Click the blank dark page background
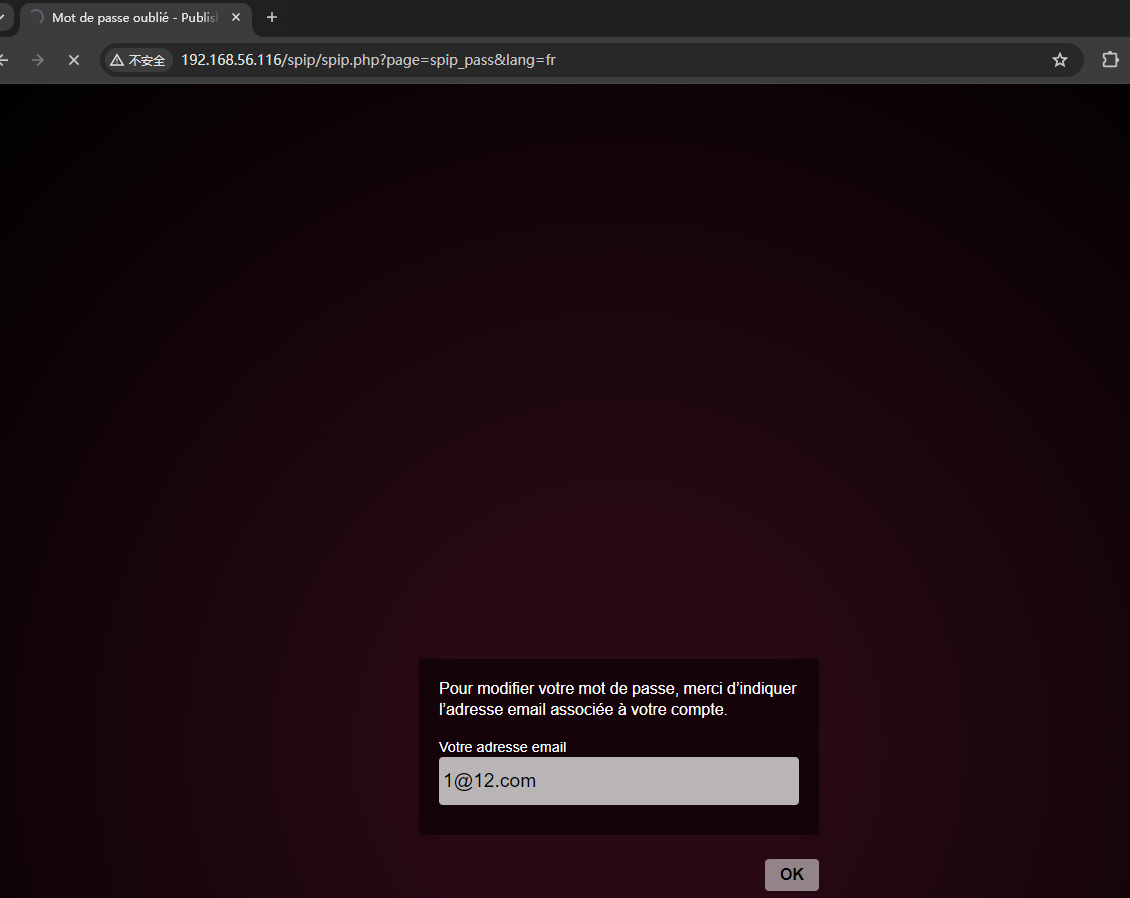 click(x=560, y=350)
